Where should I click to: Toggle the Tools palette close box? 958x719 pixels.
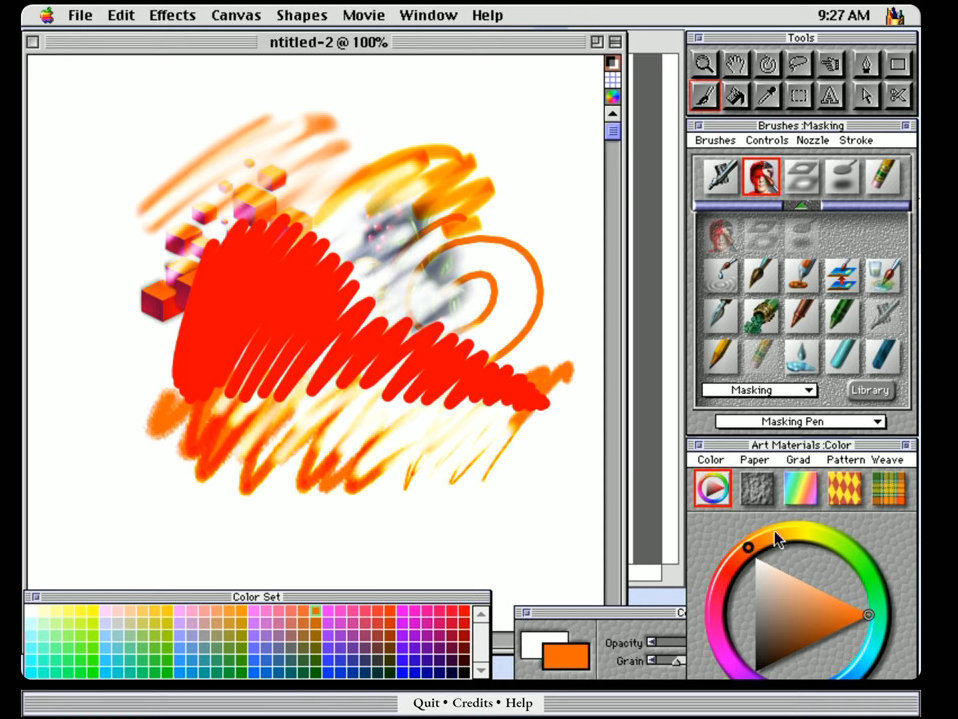[699, 38]
